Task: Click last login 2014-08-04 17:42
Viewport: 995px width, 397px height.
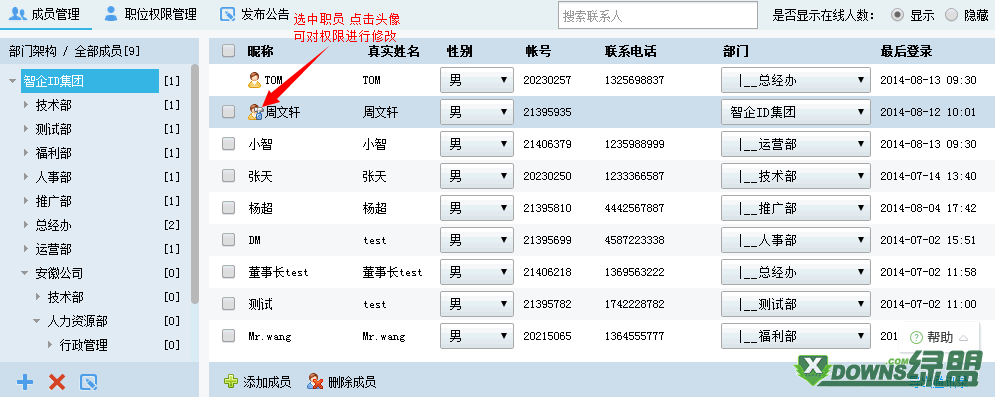Action: [x=928, y=208]
